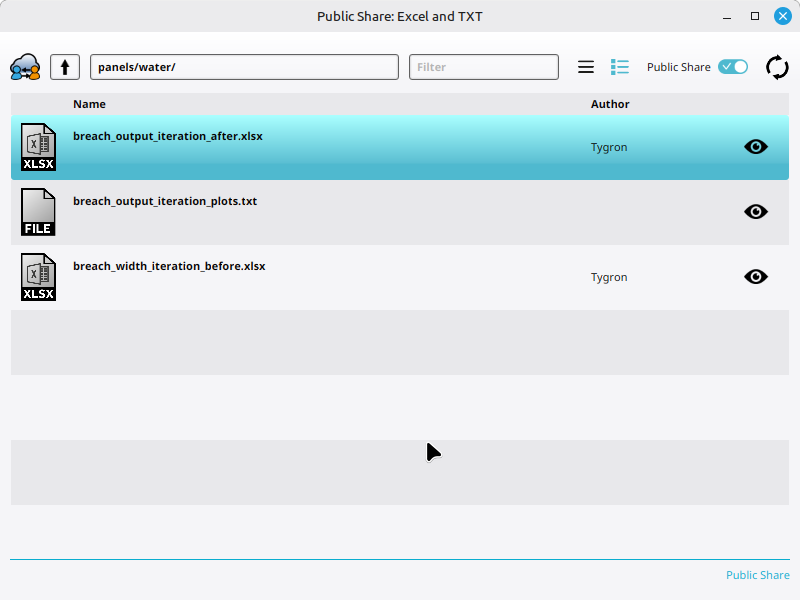Preview breach_width_iteration_before.xlsx with the eye icon
Image resolution: width=800 pixels, height=600 pixels.
coord(756,276)
